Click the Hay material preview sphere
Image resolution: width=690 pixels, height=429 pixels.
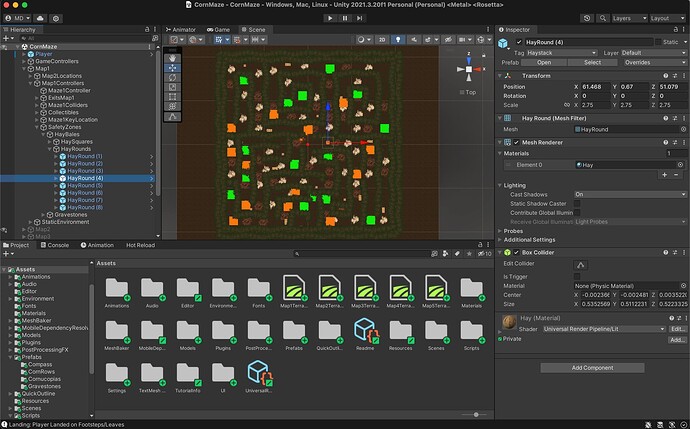tap(510, 322)
